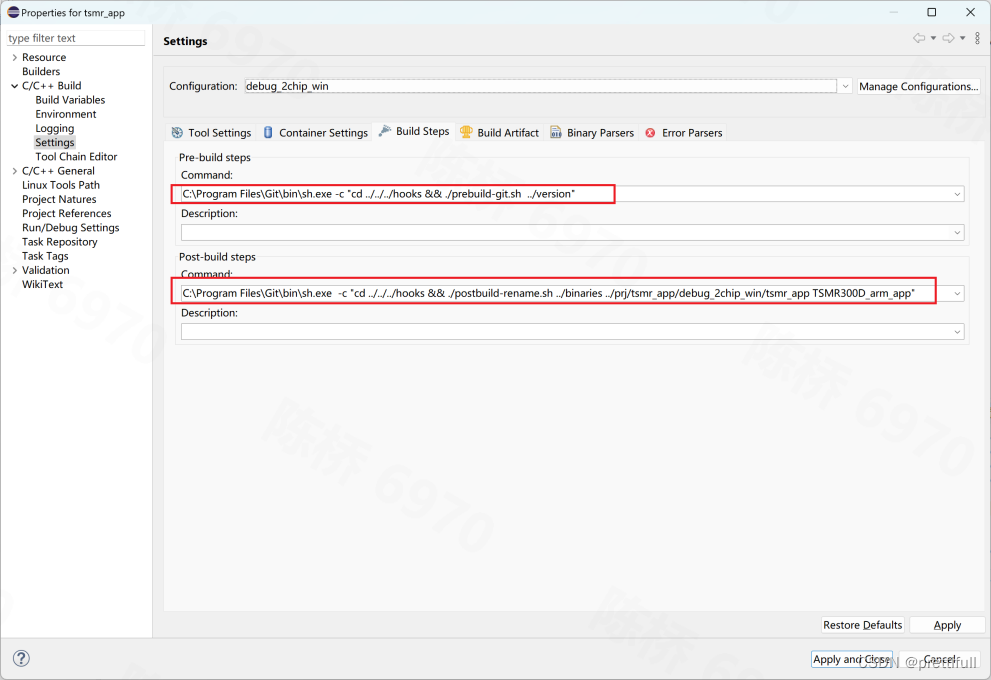Select Settings in the tree
Viewport: 991px width, 680px height.
click(54, 143)
